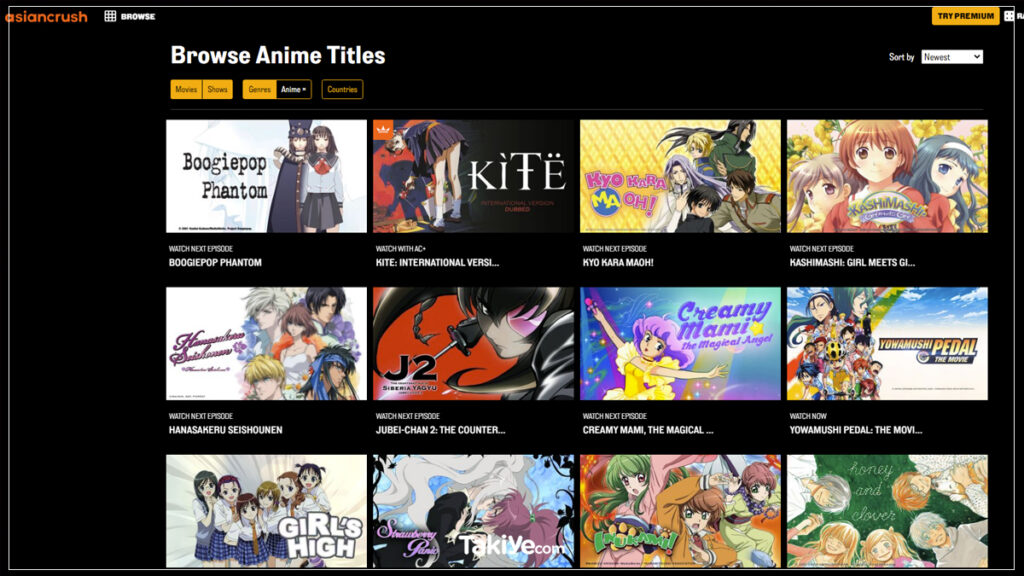Click the JUBEI-CHAN 2: THE COUNTER... title link
Viewport: 1024px width, 576px height.
pyautogui.click(x=440, y=430)
